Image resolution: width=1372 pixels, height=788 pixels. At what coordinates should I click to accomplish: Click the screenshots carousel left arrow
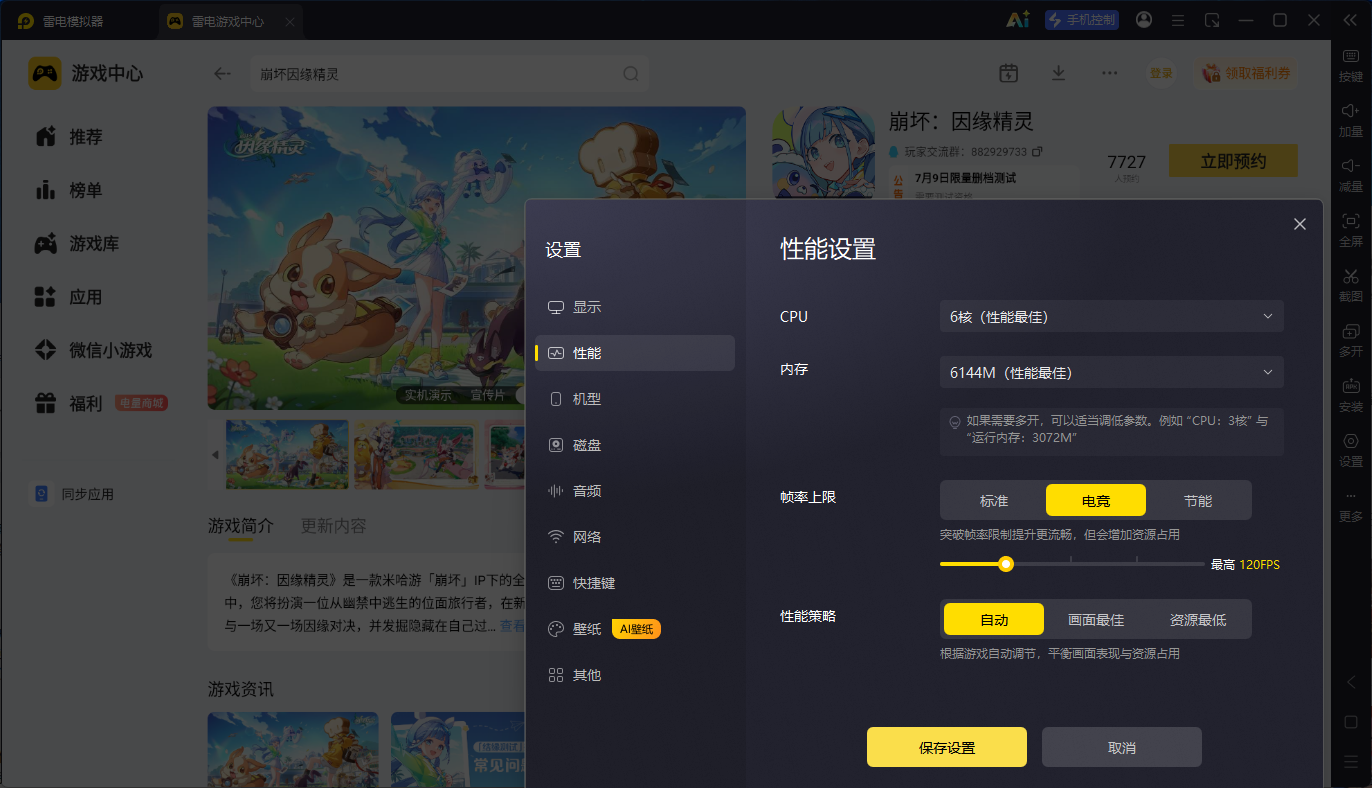click(215, 454)
